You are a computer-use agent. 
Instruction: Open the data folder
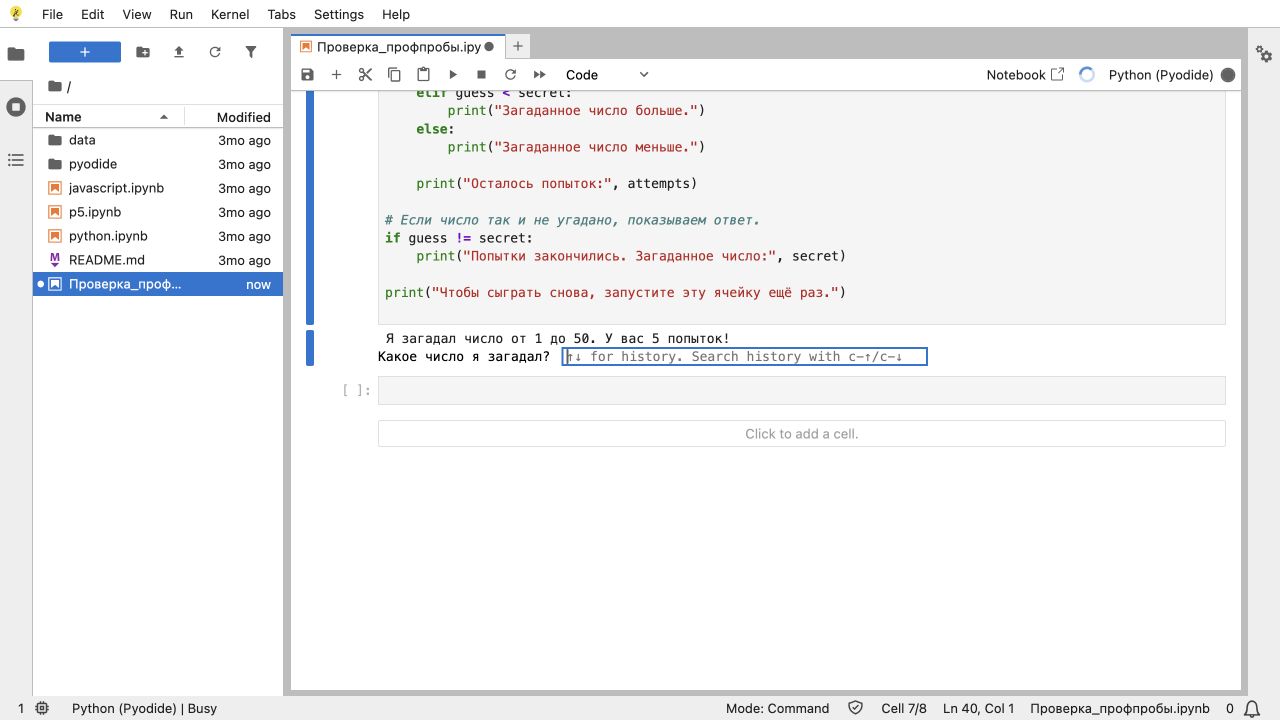pos(158,140)
